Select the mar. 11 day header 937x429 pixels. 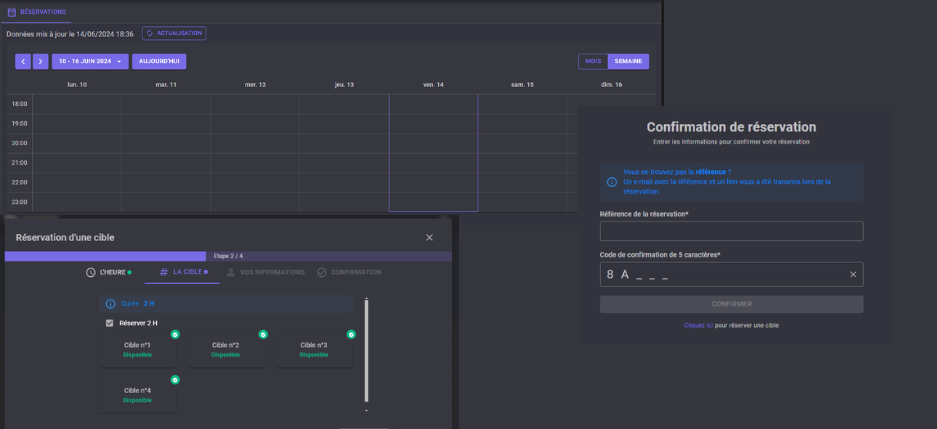166,85
